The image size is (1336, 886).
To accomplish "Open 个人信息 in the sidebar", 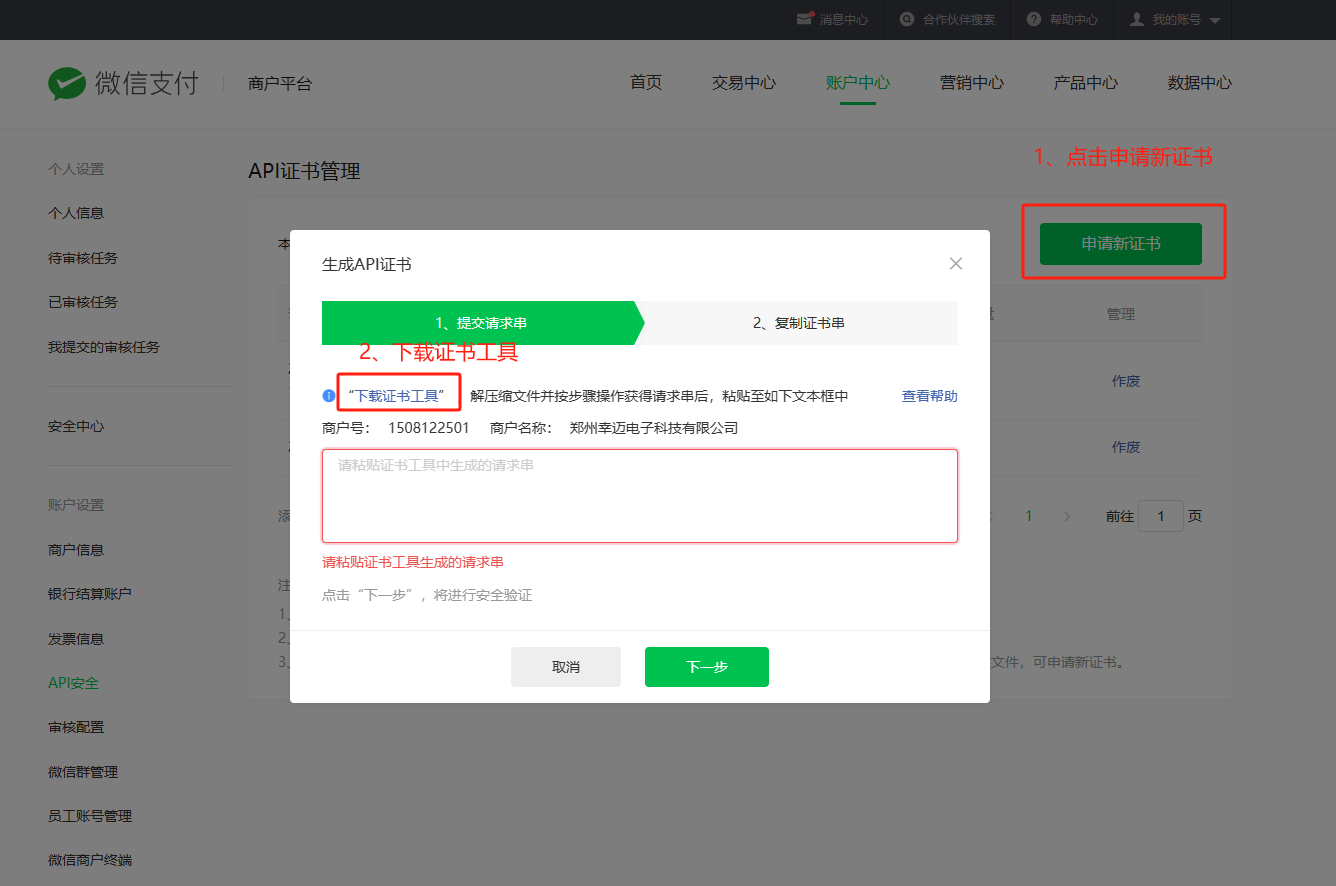I will coord(76,213).
